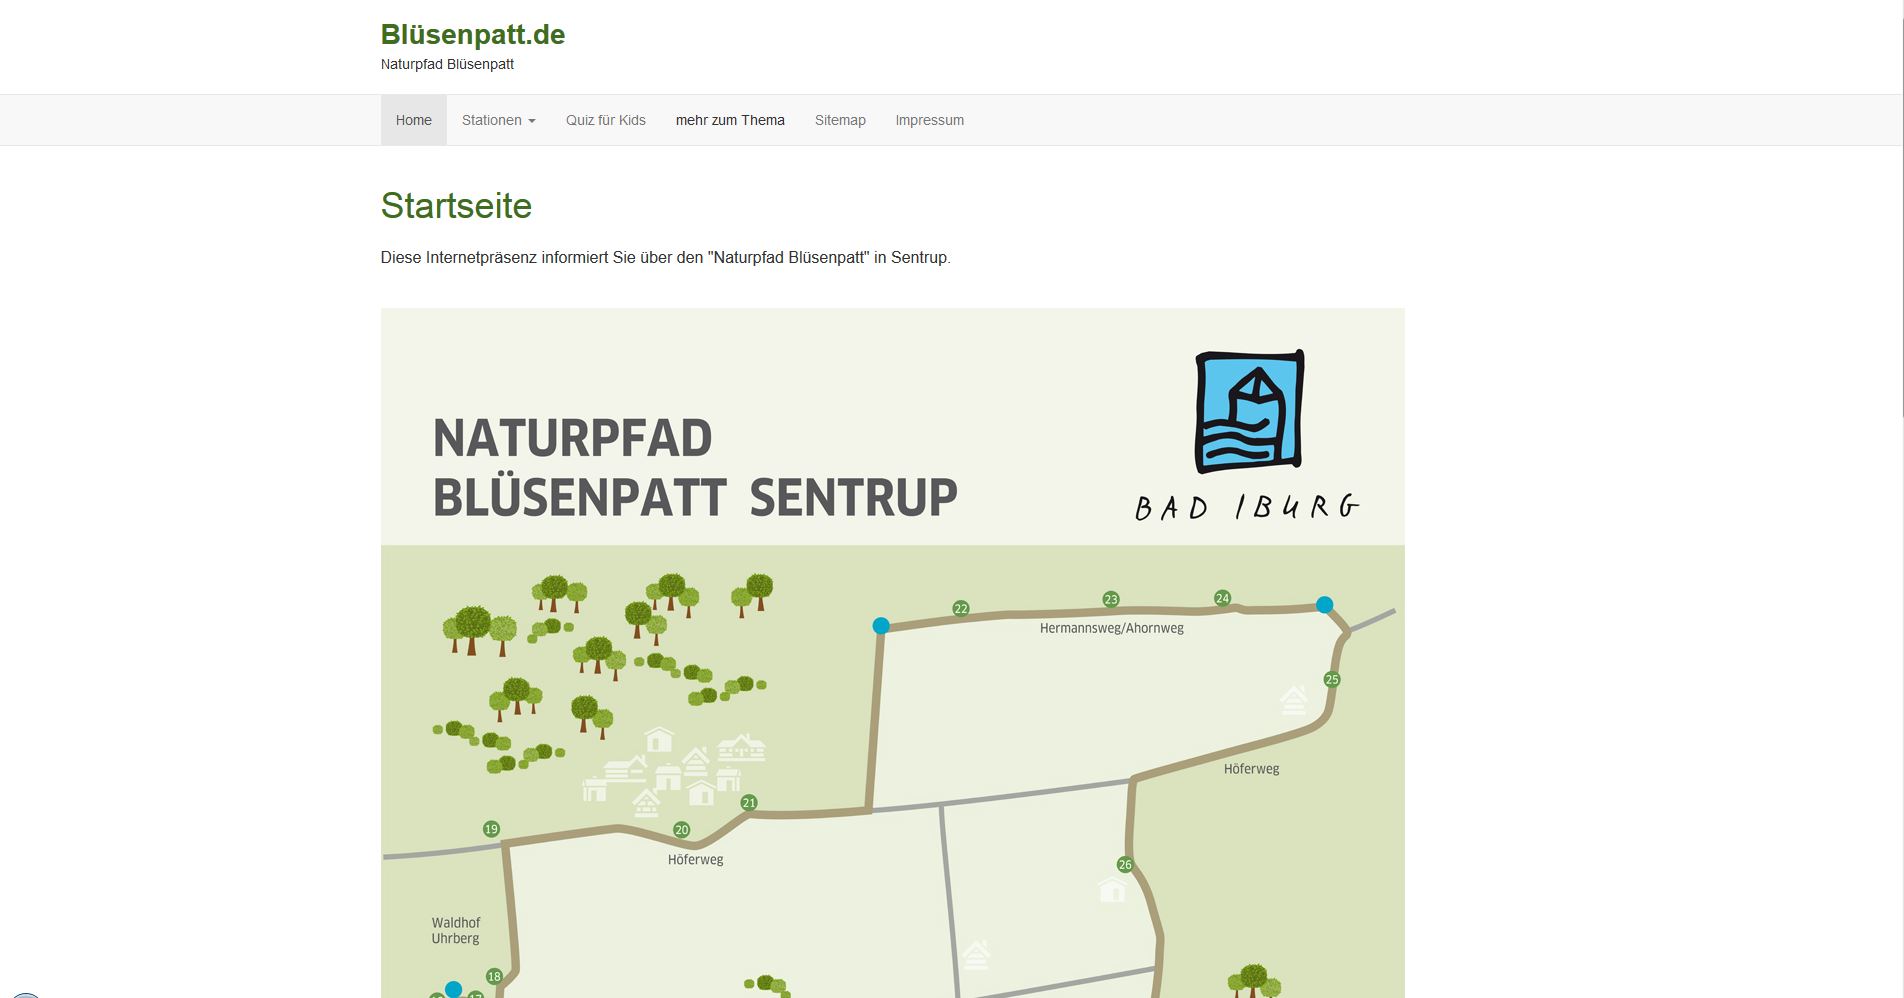
Task: Click station marker 23 on map
Action: click(x=1110, y=599)
